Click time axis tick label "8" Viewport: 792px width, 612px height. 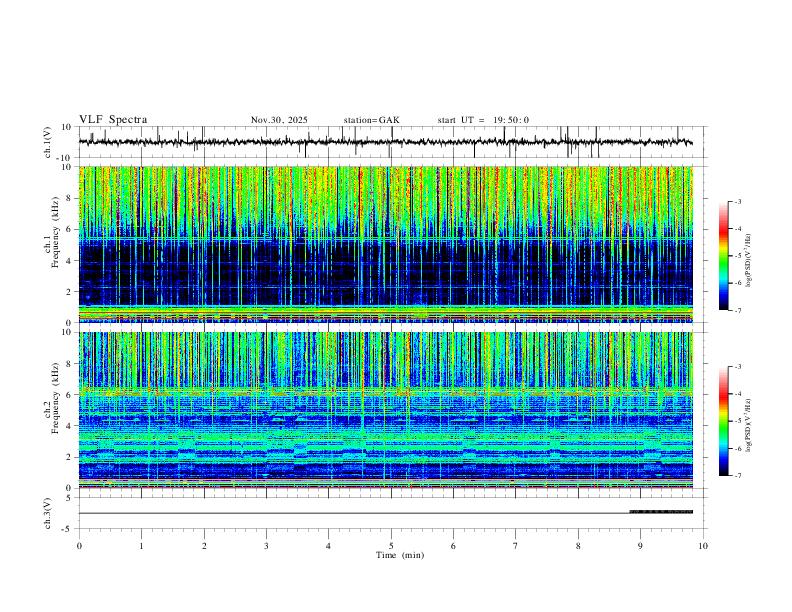point(578,546)
